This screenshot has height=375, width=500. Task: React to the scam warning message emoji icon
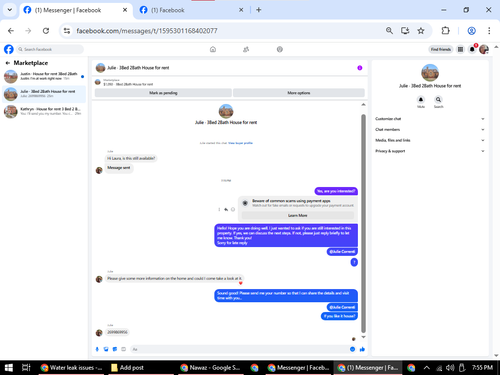(x=233, y=209)
